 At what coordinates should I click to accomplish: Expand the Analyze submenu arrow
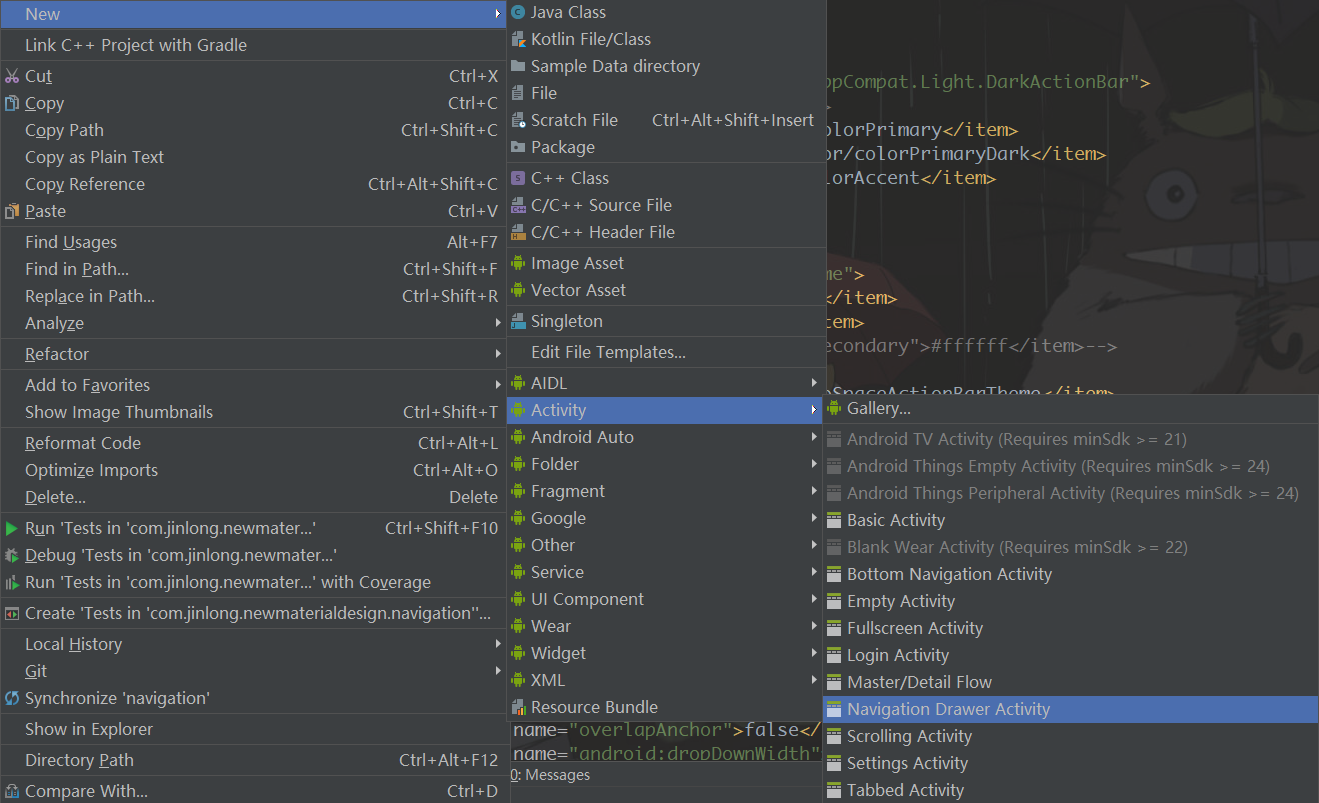pos(497,323)
